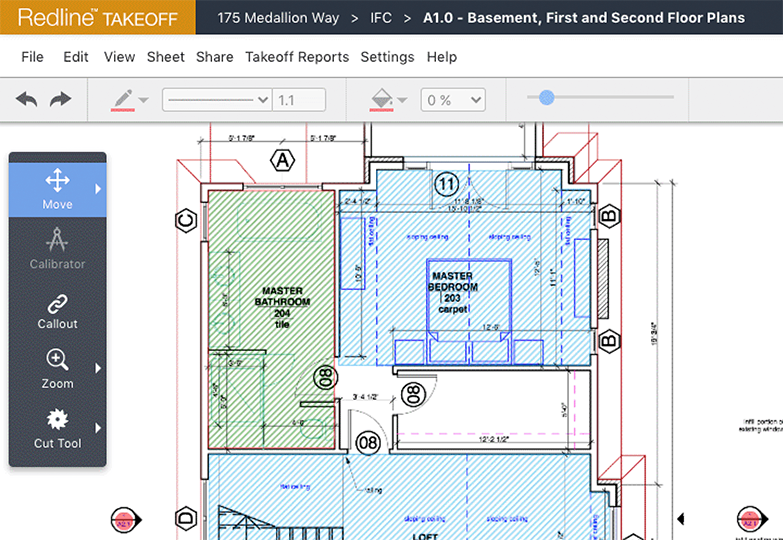Image resolution: width=783 pixels, height=540 pixels.
Task: Select the Move tool
Action: 57,189
